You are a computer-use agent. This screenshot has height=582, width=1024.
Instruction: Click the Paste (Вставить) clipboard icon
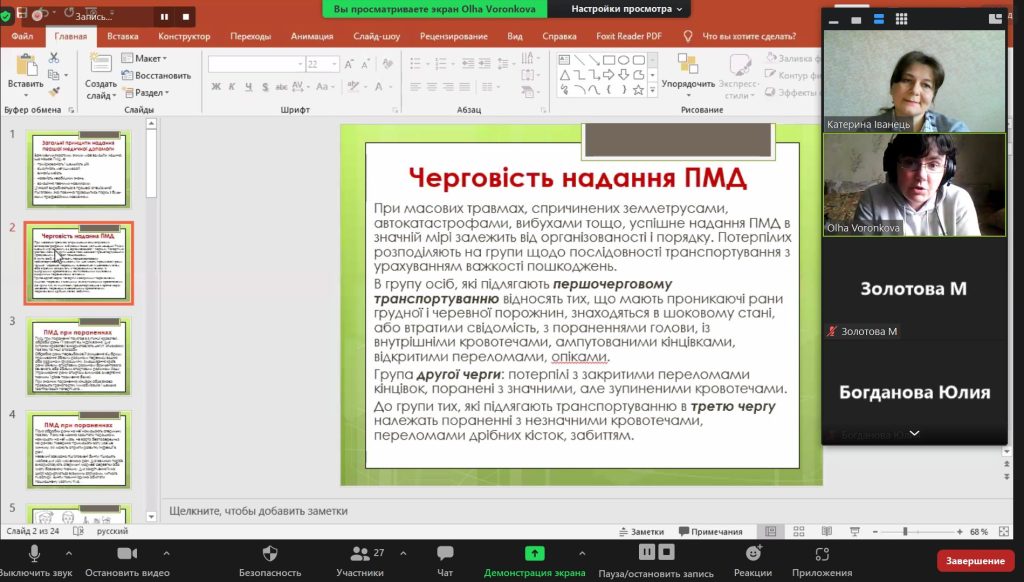[26, 66]
